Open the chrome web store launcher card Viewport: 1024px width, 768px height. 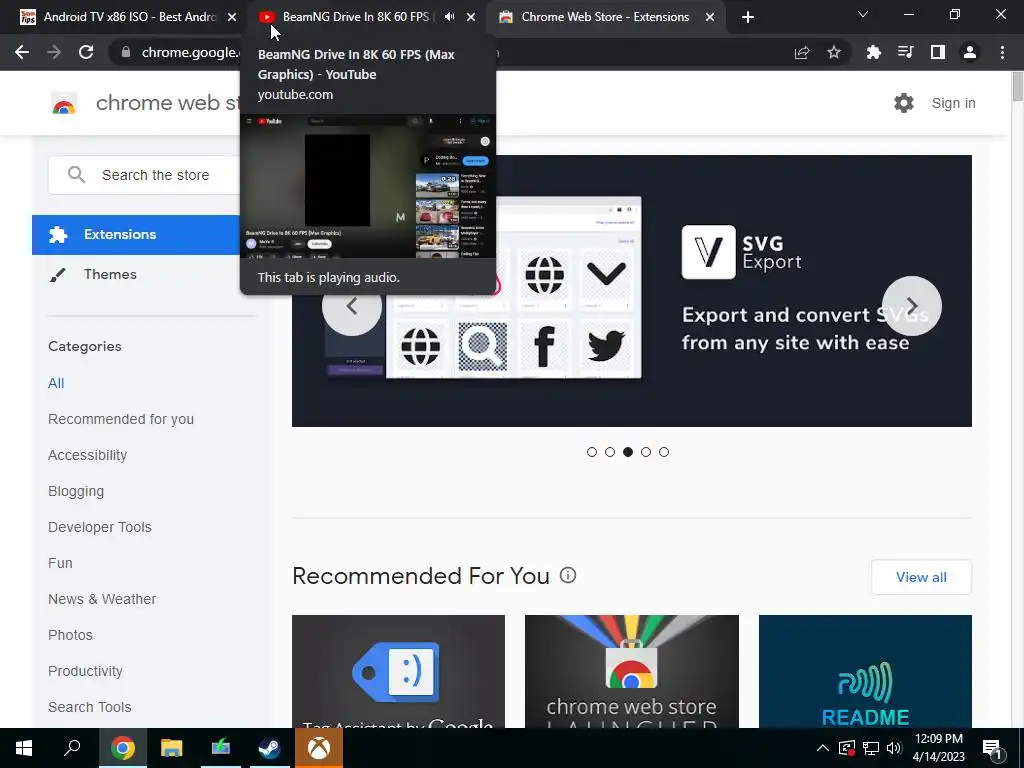[x=632, y=671]
